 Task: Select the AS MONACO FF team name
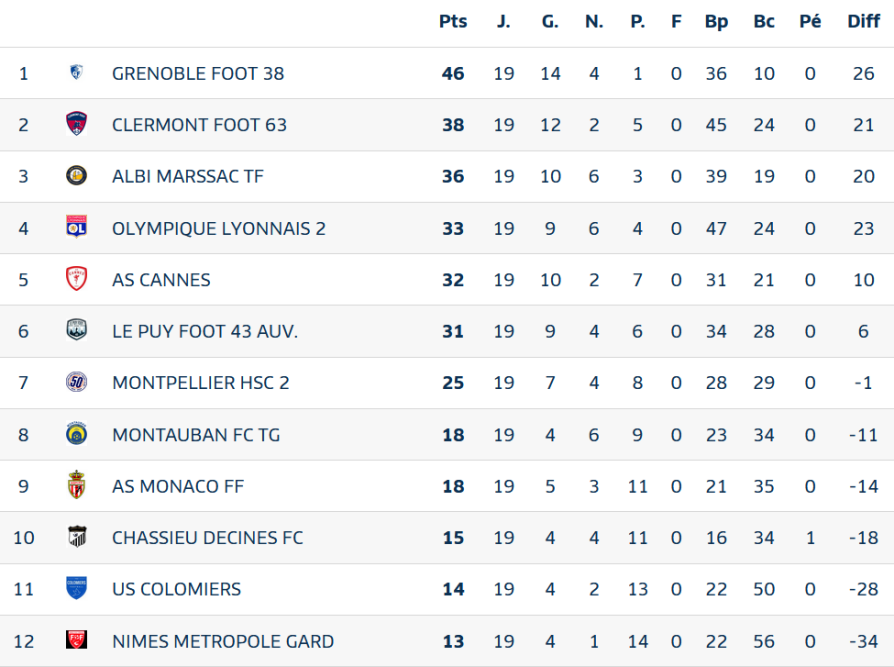pos(178,486)
